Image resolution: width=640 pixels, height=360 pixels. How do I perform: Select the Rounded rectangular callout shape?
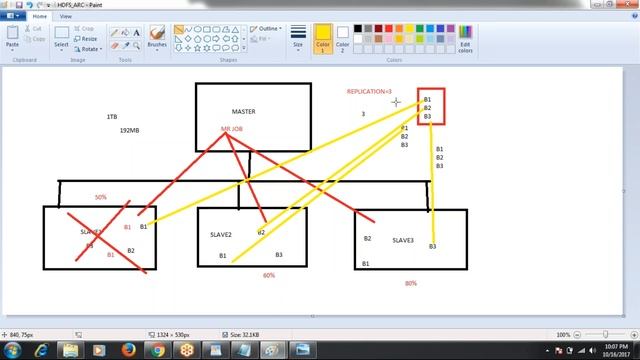pos(216,48)
